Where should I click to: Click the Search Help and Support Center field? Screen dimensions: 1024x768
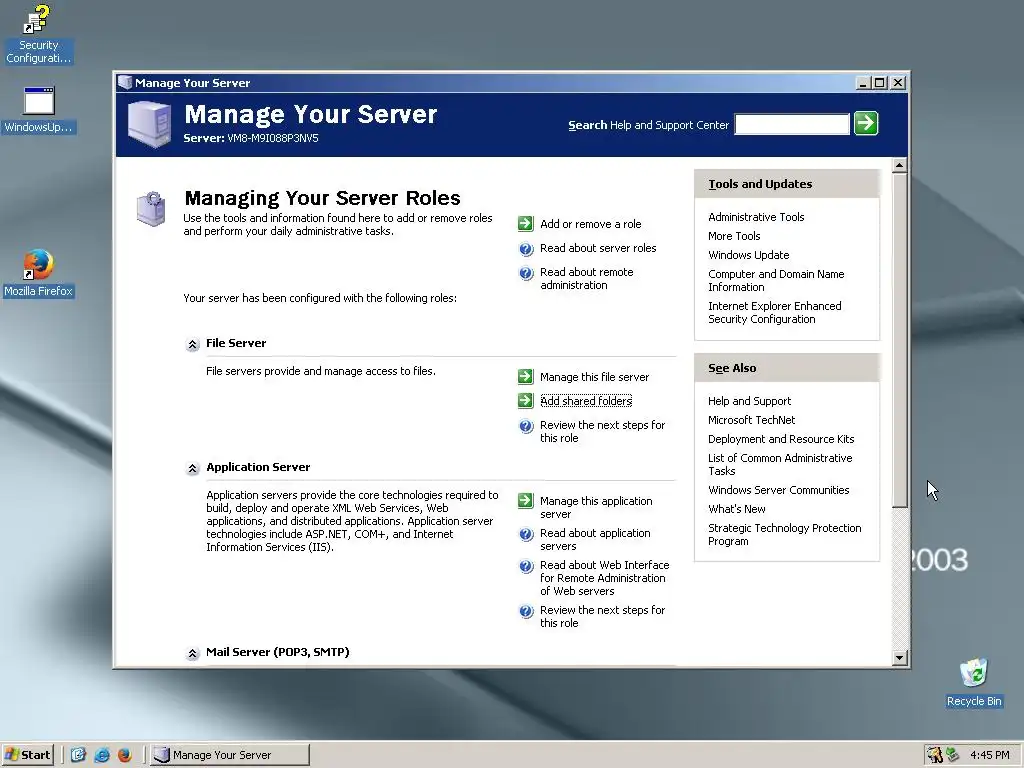792,124
